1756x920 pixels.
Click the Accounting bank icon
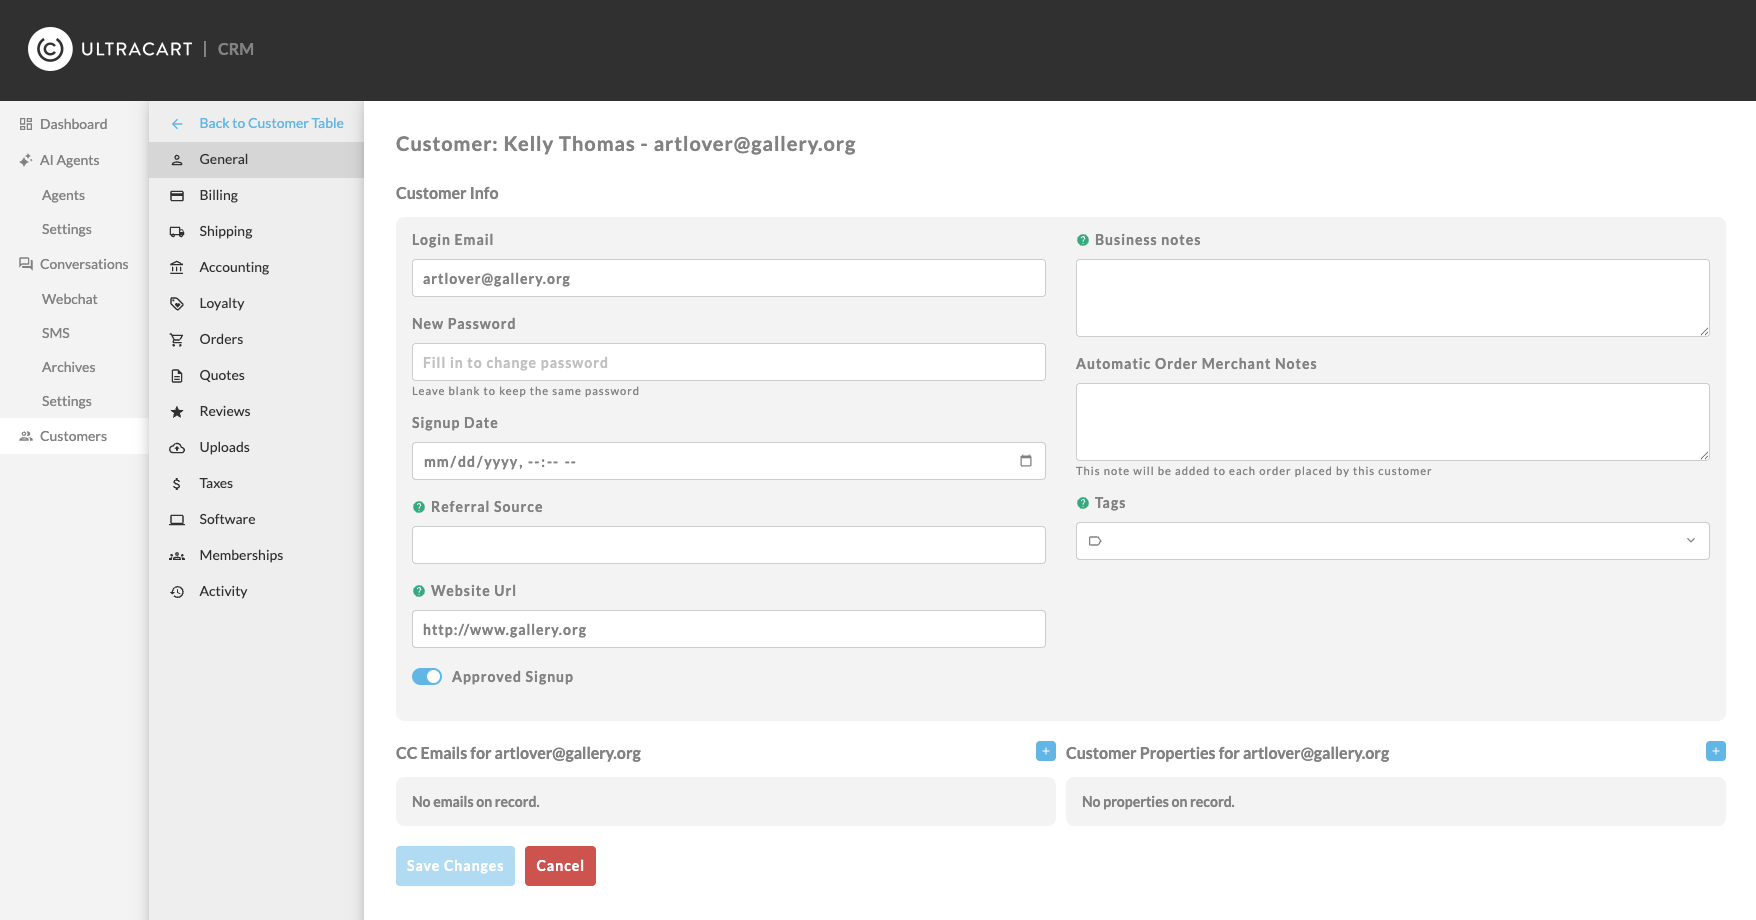(x=177, y=268)
